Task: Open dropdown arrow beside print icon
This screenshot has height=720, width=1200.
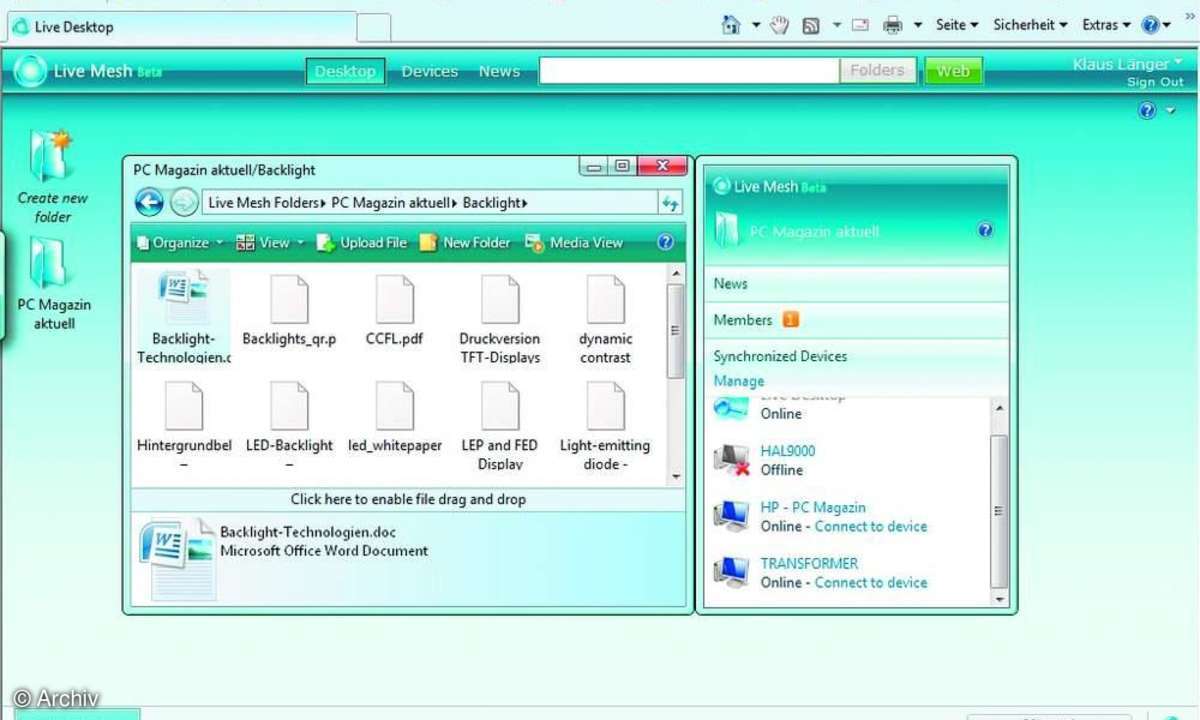Action: [917, 25]
